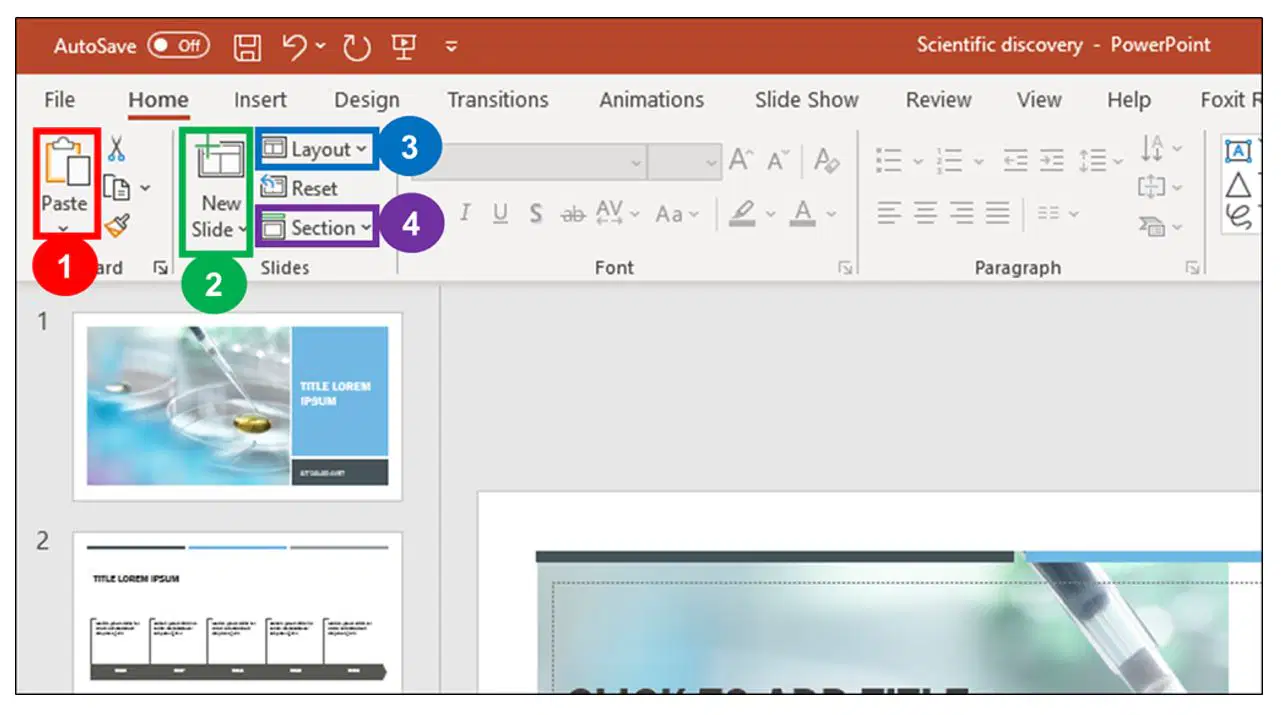Switch to the Home tab
This screenshot has width=1281, height=715.
[158, 100]
